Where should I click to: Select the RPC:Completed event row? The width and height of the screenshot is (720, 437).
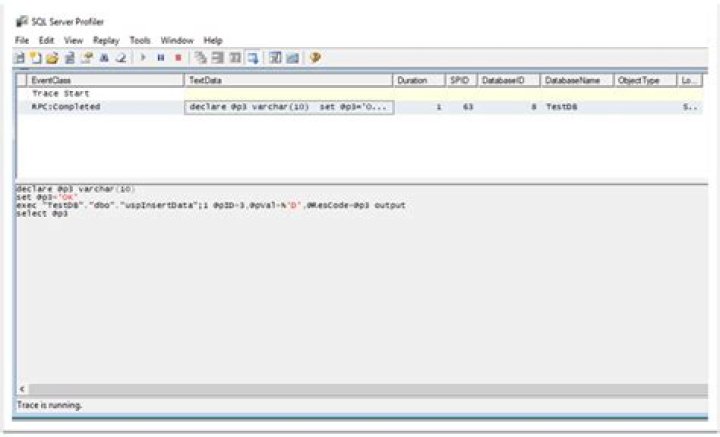[x=360, y=107]
